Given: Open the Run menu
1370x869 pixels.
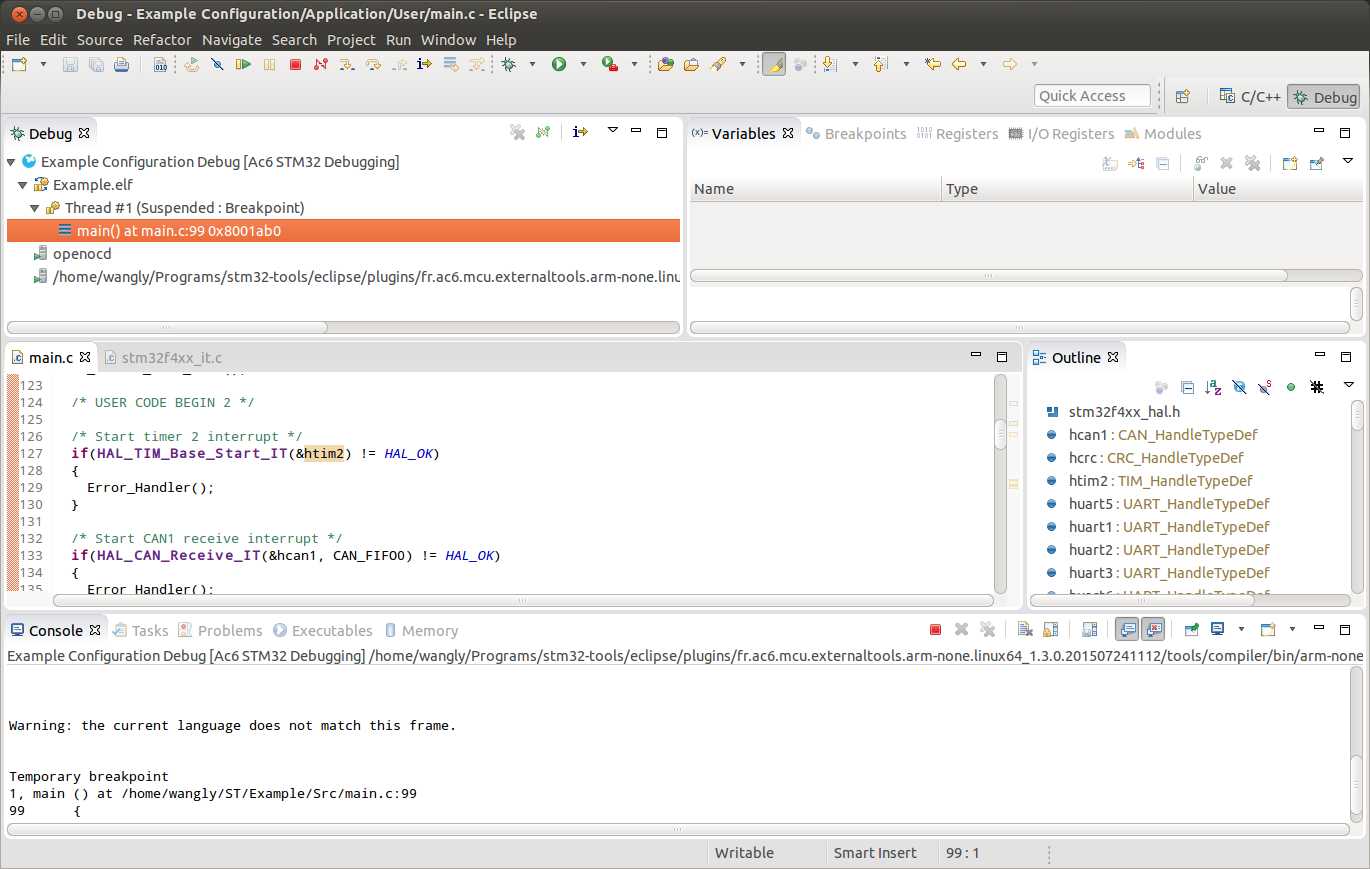Looking at the screenshot, I should tap(398, 40).
